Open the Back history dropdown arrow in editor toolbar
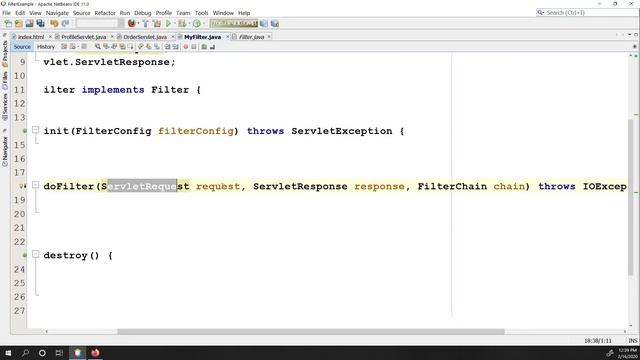Viewport: 640px width, 360px height. click(x=78, y=47)
